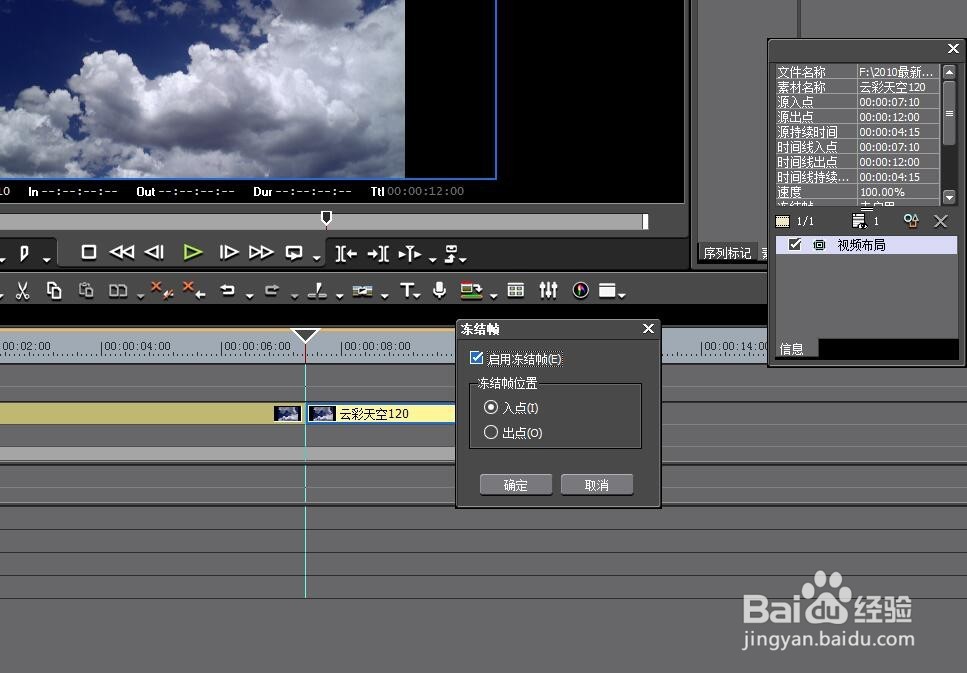Select the 视频布局 (Video Layout) row
This screenshot has width=967, height=673.
pos(866,245)
